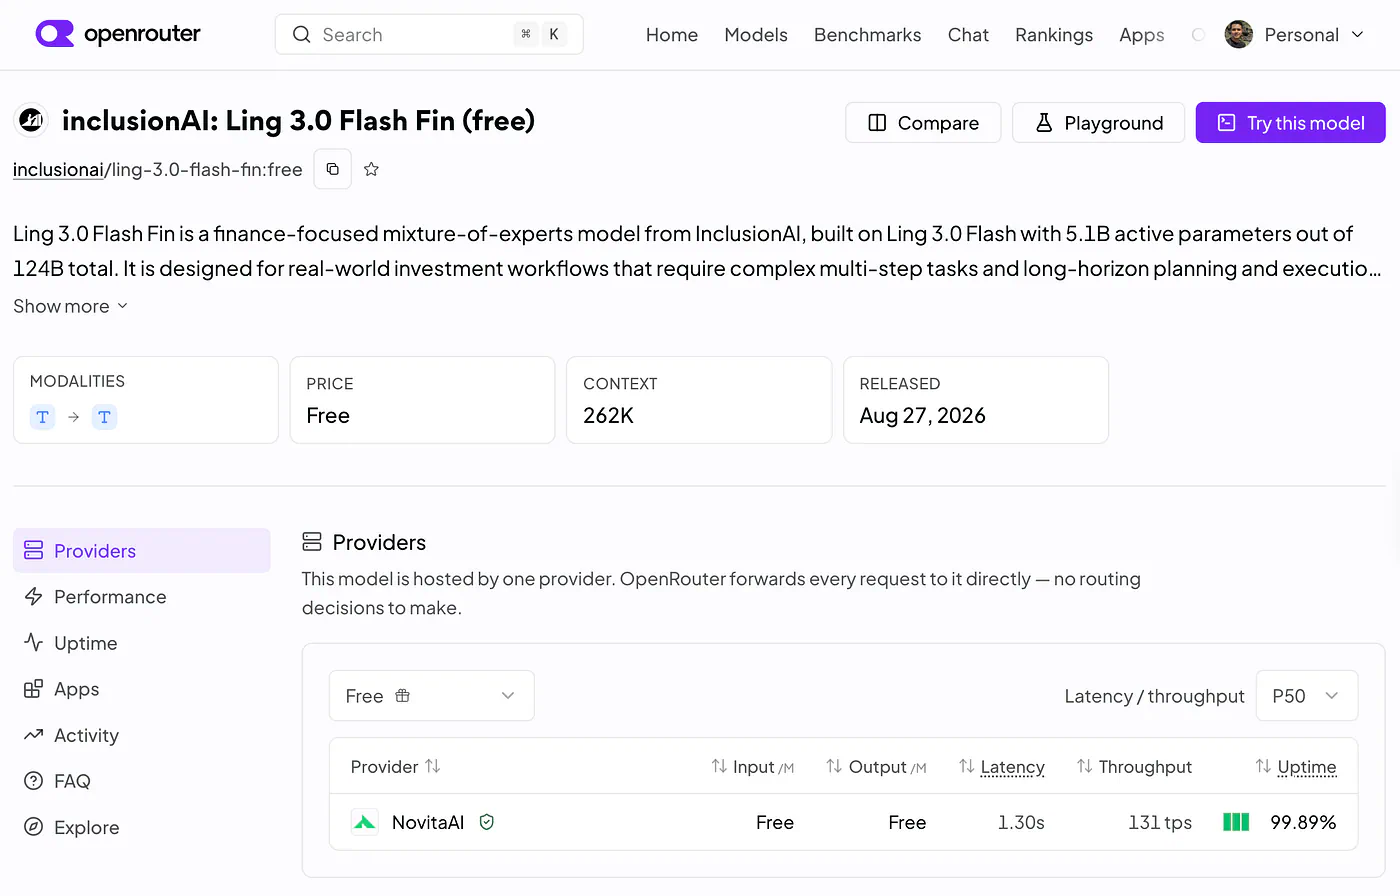Click the inclusionAI model avatar icon
This screenshot has width=1400, height=896.
(x=31, y=121)
